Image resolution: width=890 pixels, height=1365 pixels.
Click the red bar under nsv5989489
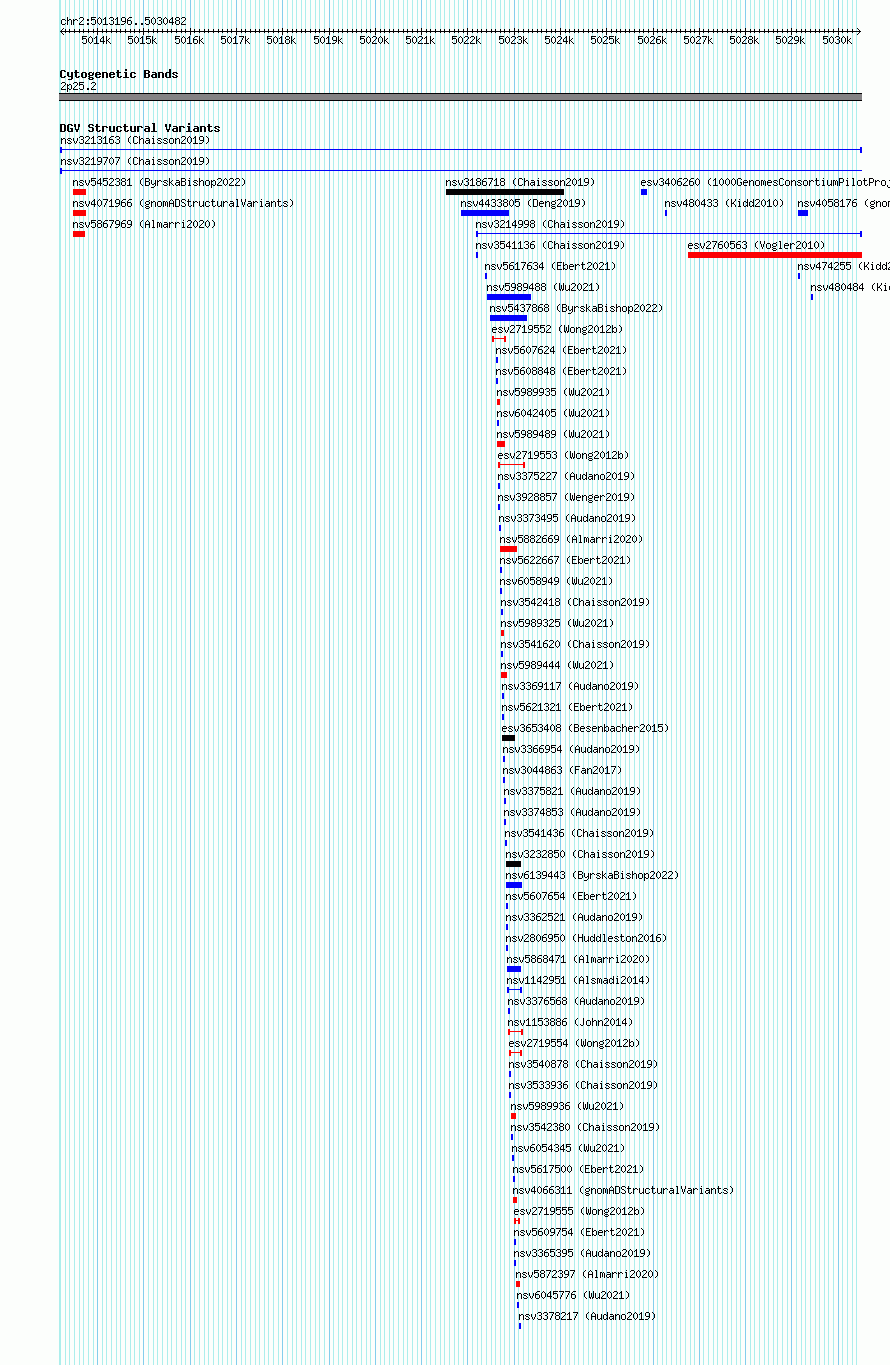click(x=501, y=444)
